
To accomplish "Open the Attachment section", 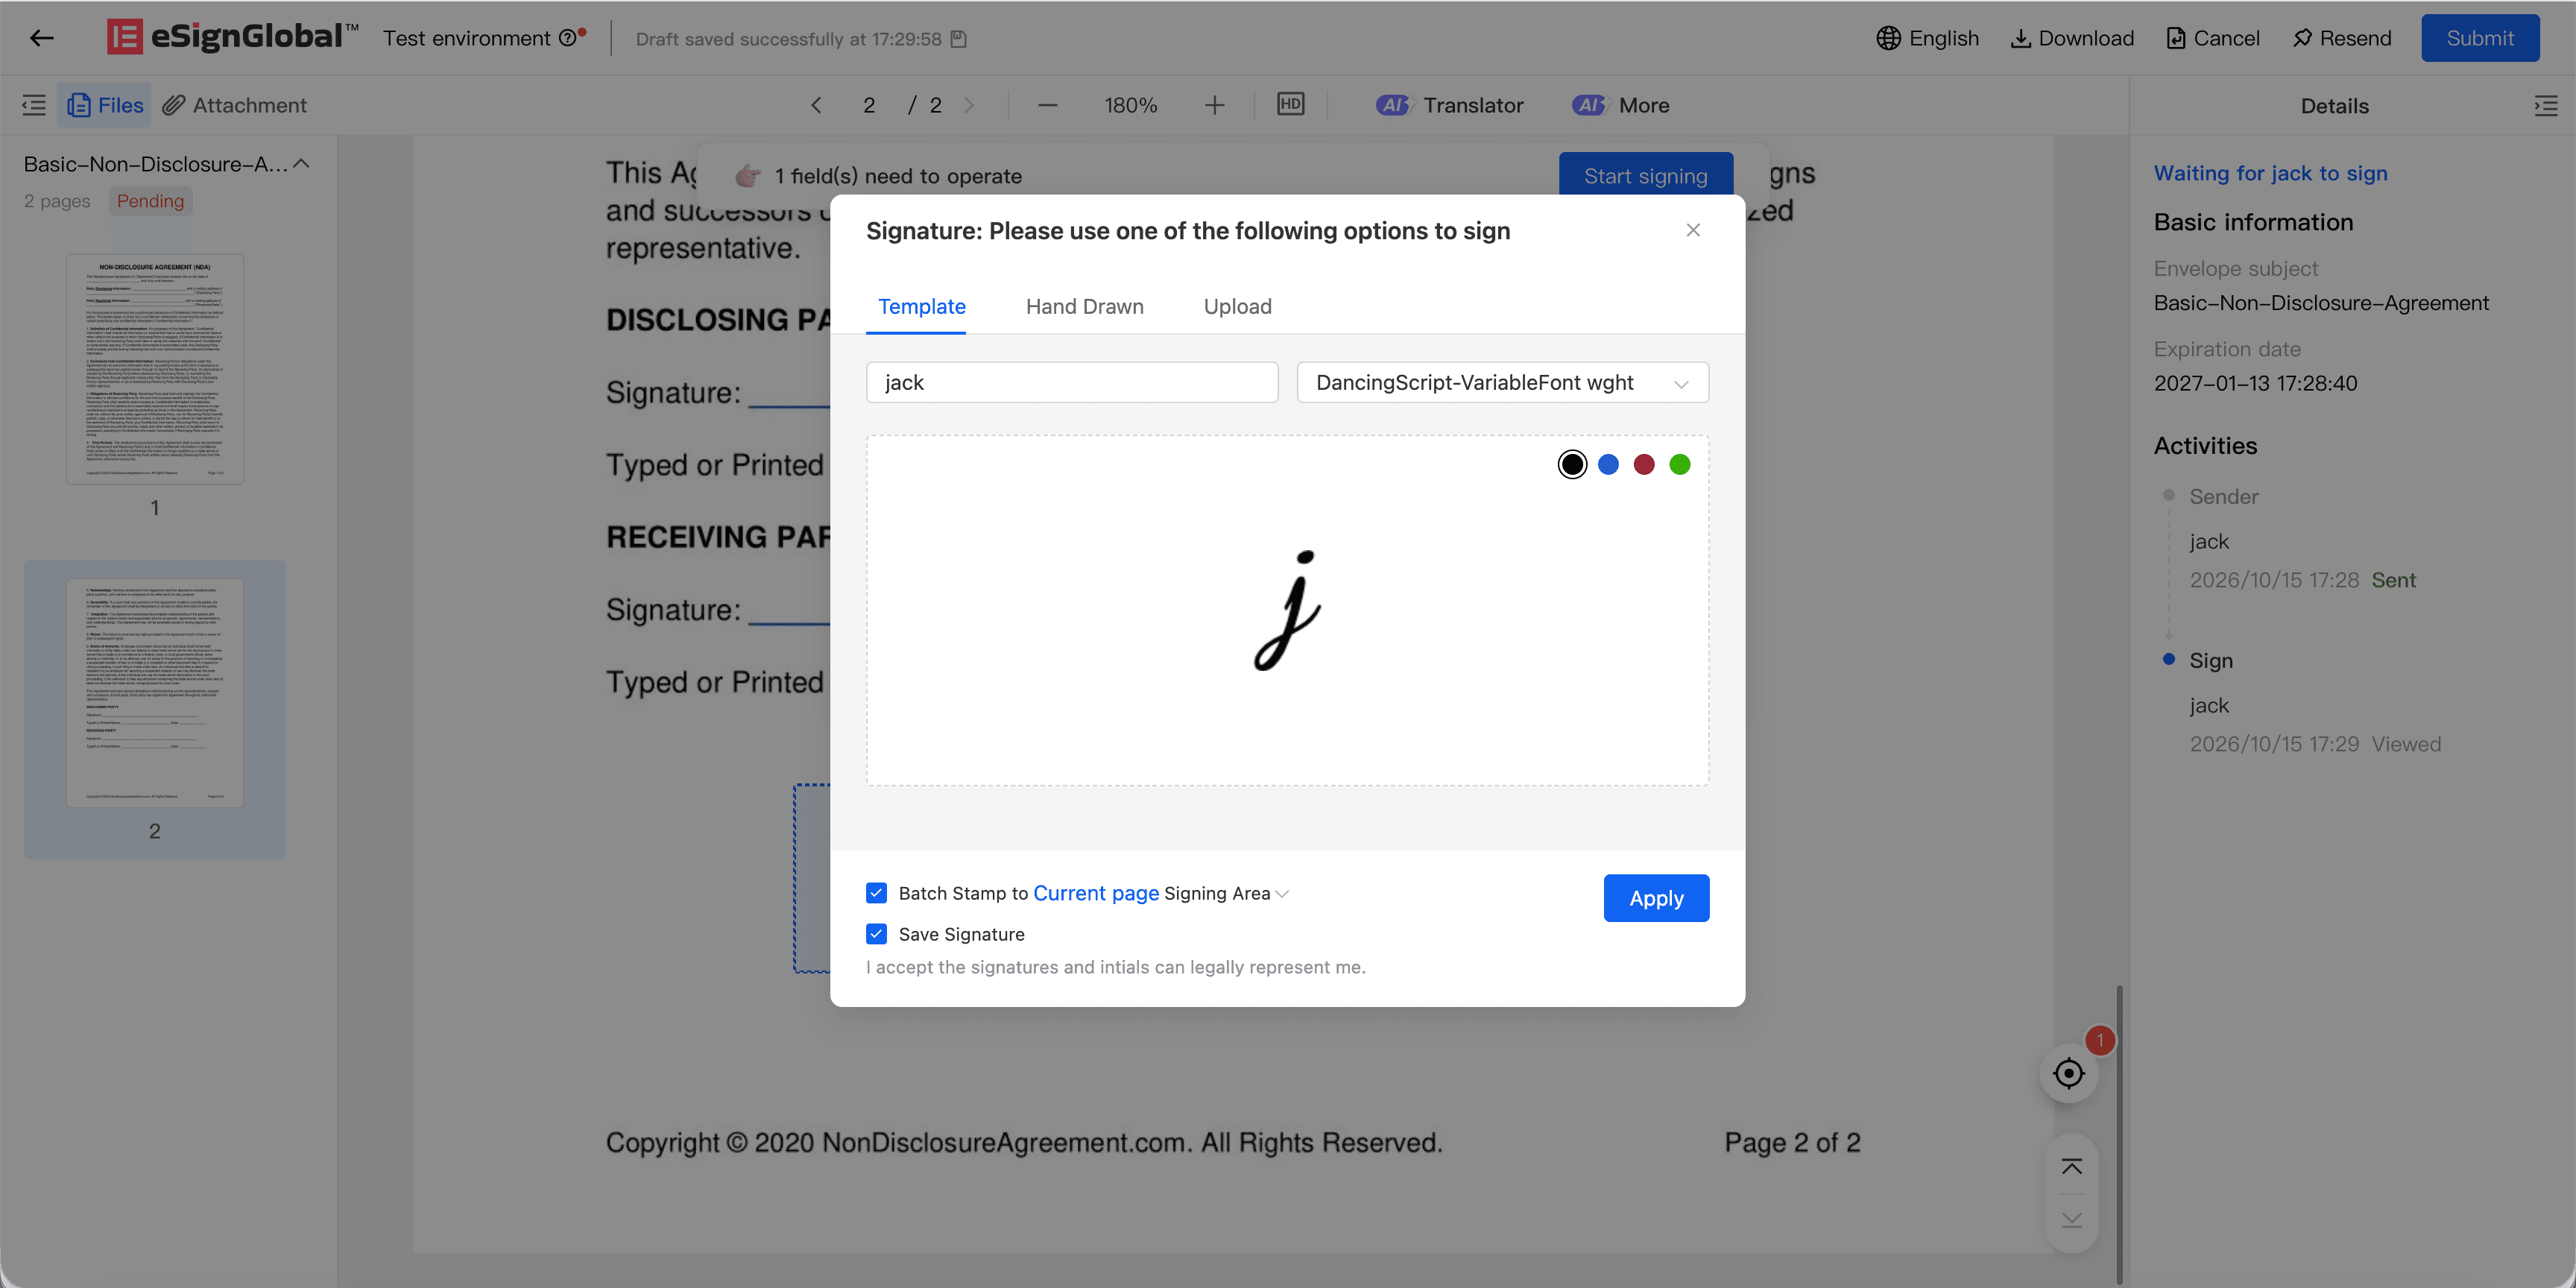I will tap(234, 105).
